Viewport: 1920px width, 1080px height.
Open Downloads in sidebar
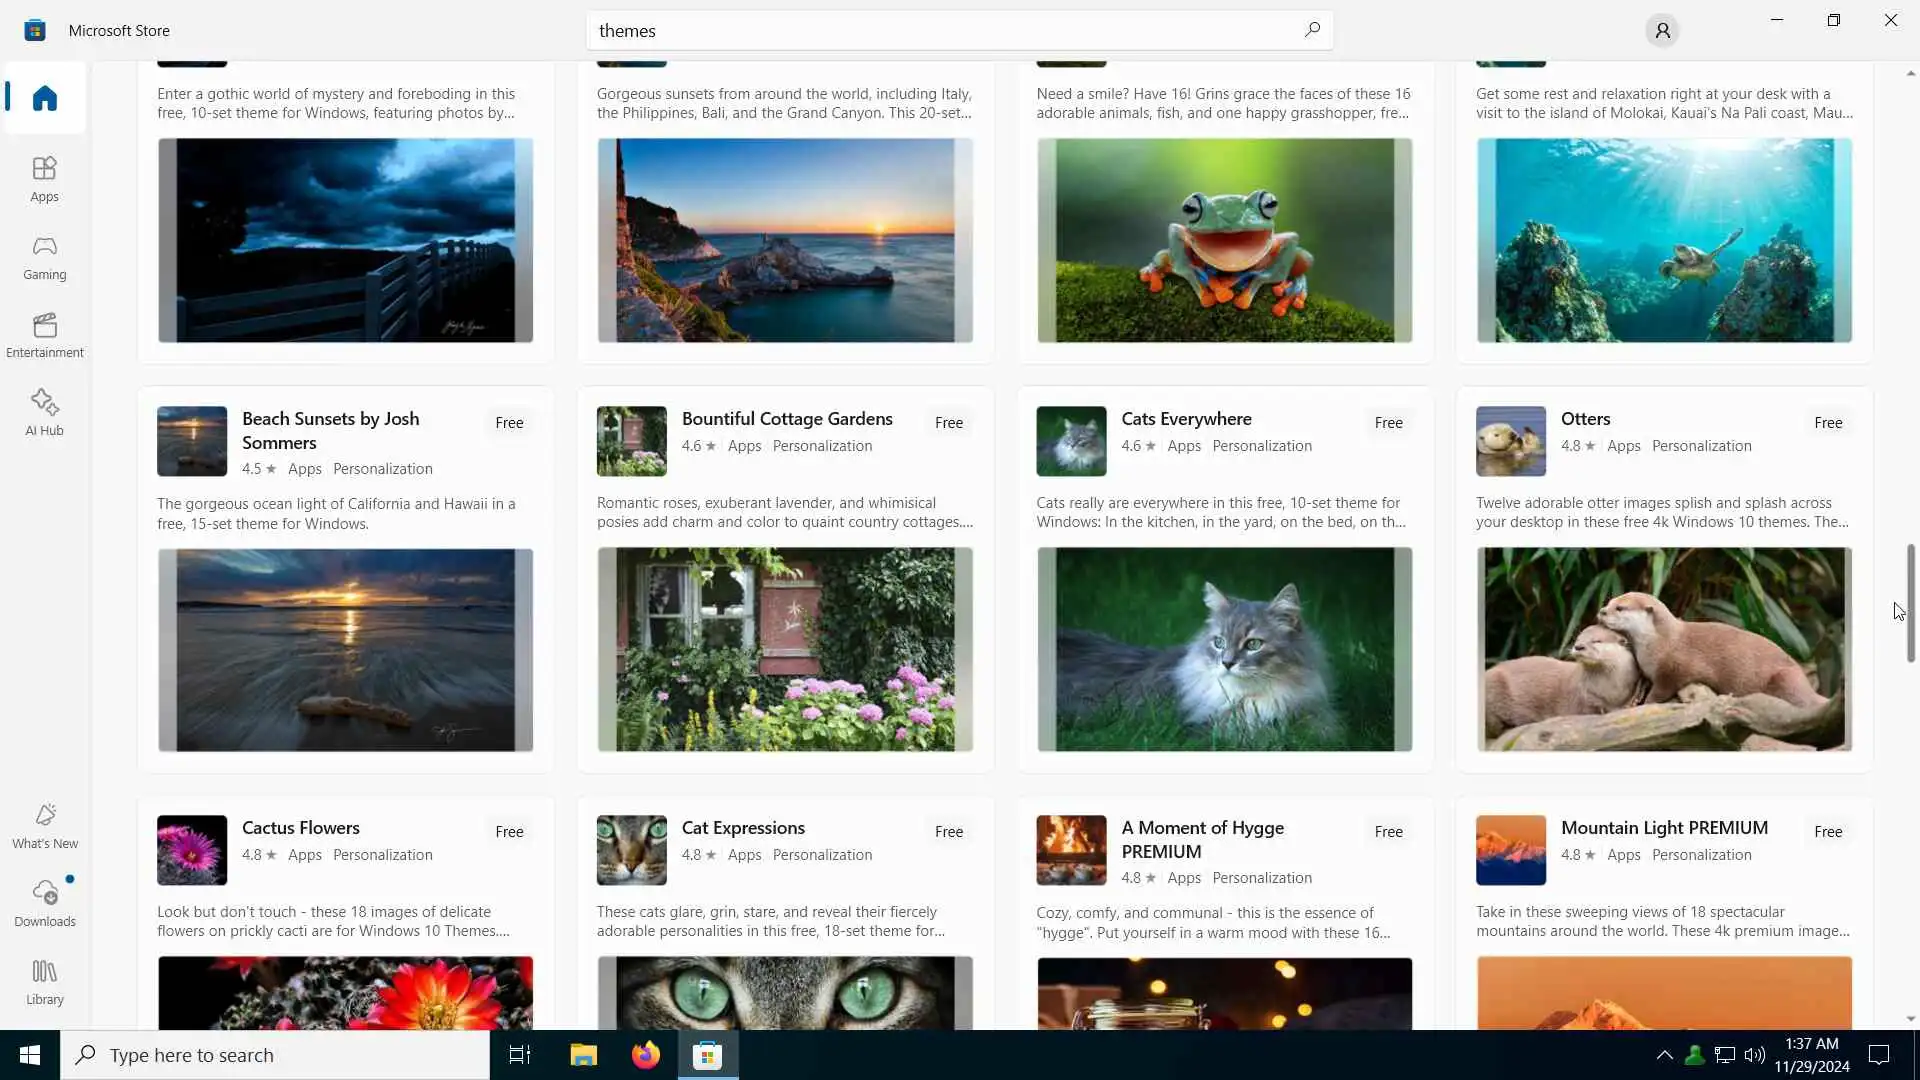44,904
